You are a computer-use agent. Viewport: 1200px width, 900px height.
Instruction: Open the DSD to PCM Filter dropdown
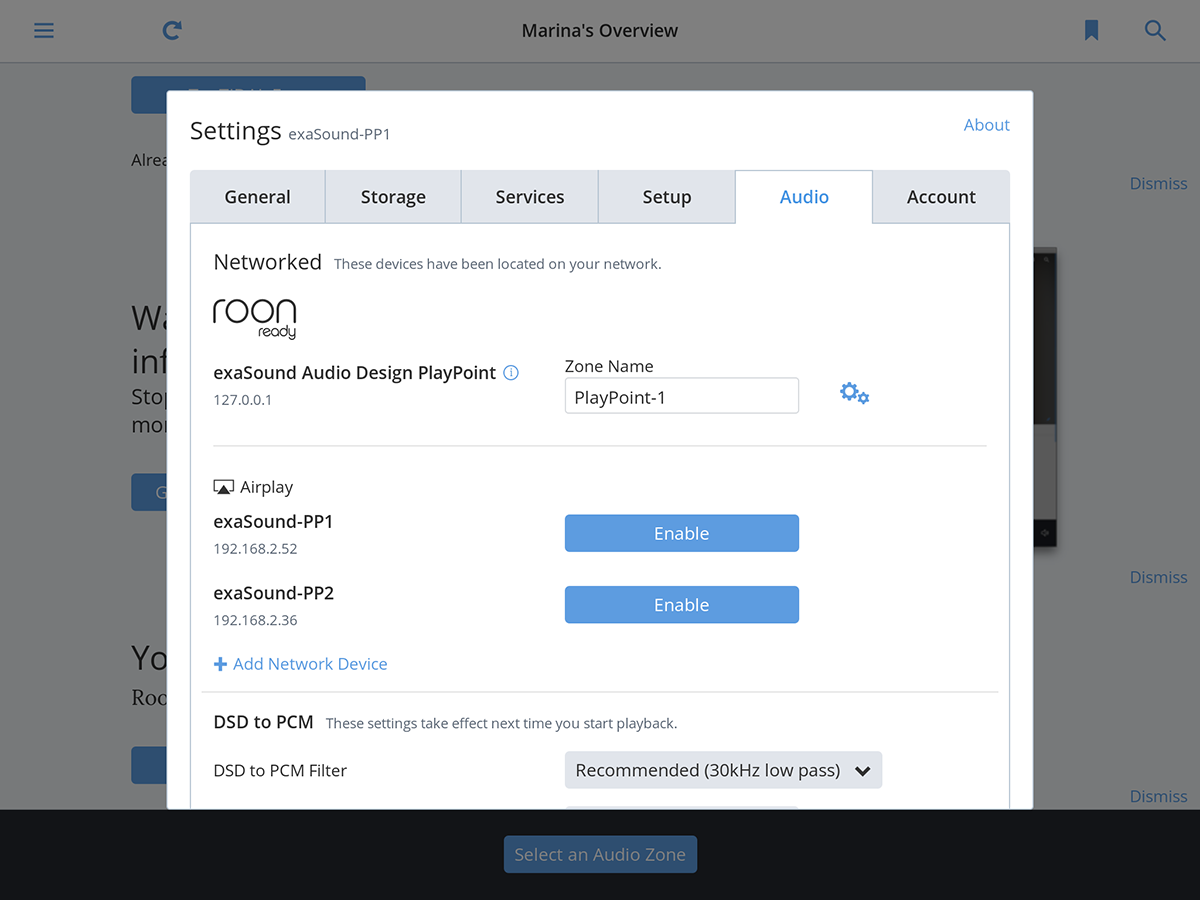pos(724,770)
